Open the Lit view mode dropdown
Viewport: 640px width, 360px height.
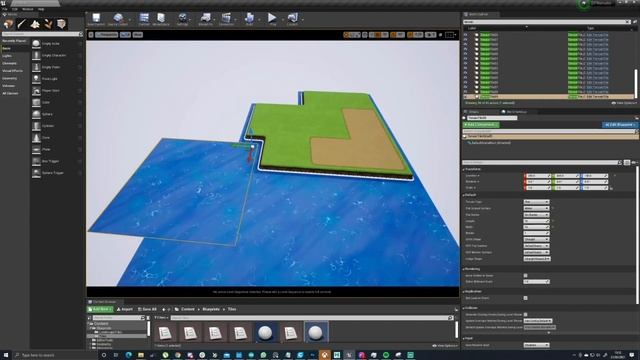125,35
